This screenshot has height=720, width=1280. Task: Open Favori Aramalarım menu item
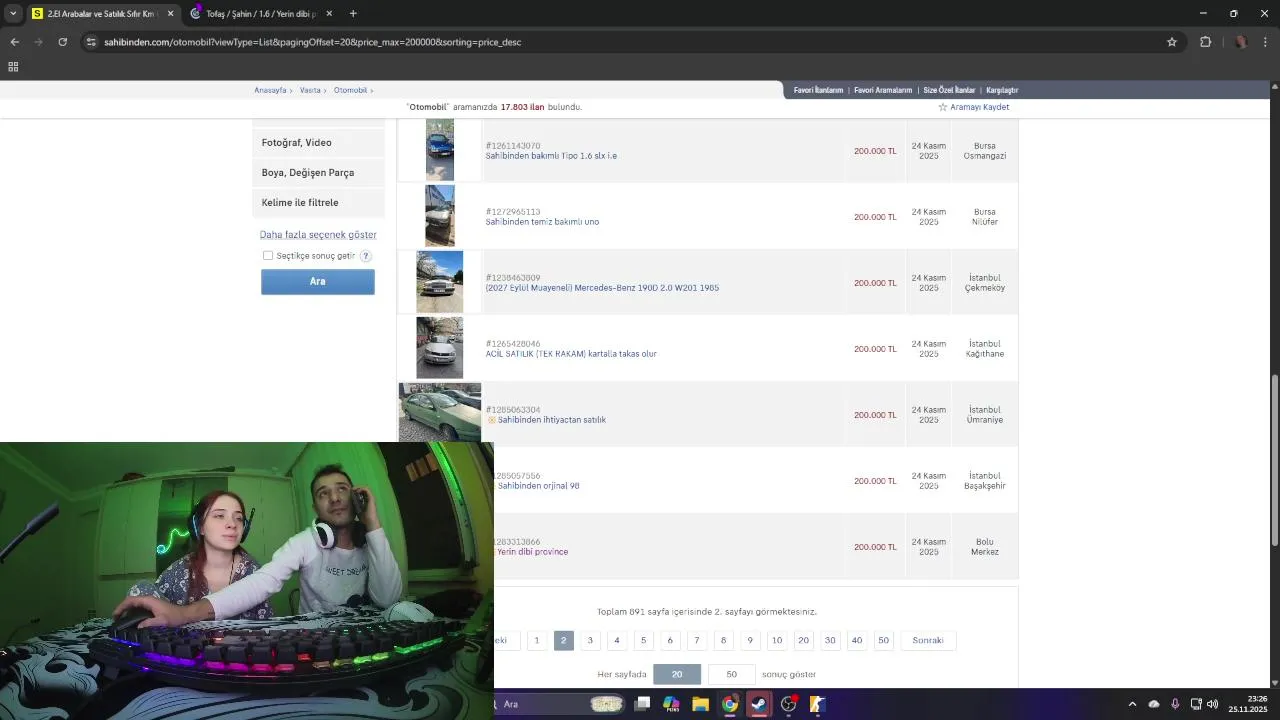click(x=883, y=90)
